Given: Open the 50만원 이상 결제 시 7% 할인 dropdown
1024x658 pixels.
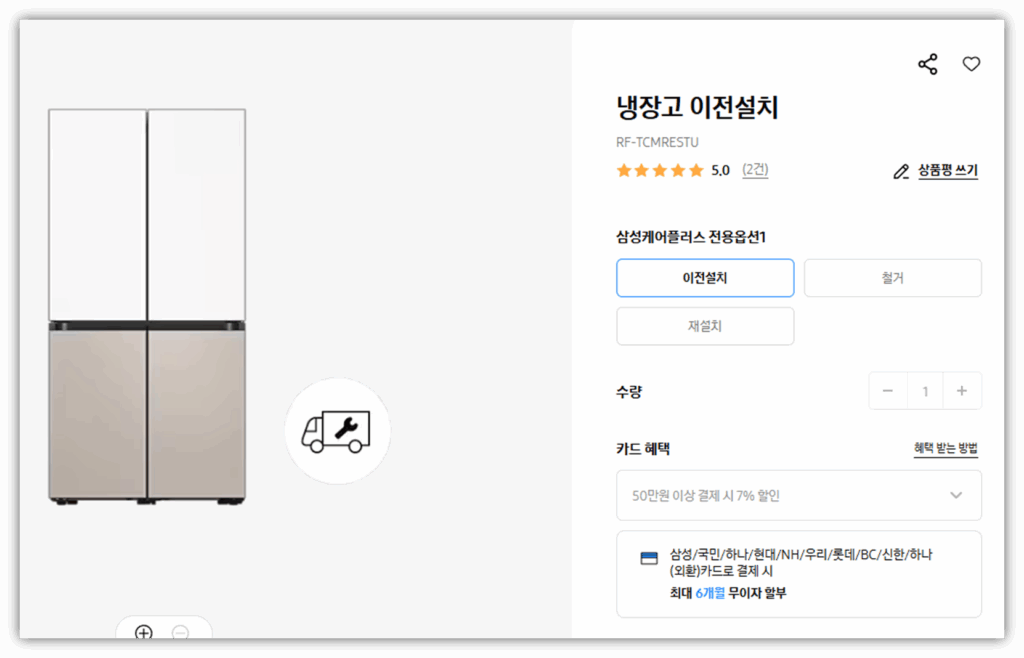Looking at the screenshot, I should pos(799,495).
